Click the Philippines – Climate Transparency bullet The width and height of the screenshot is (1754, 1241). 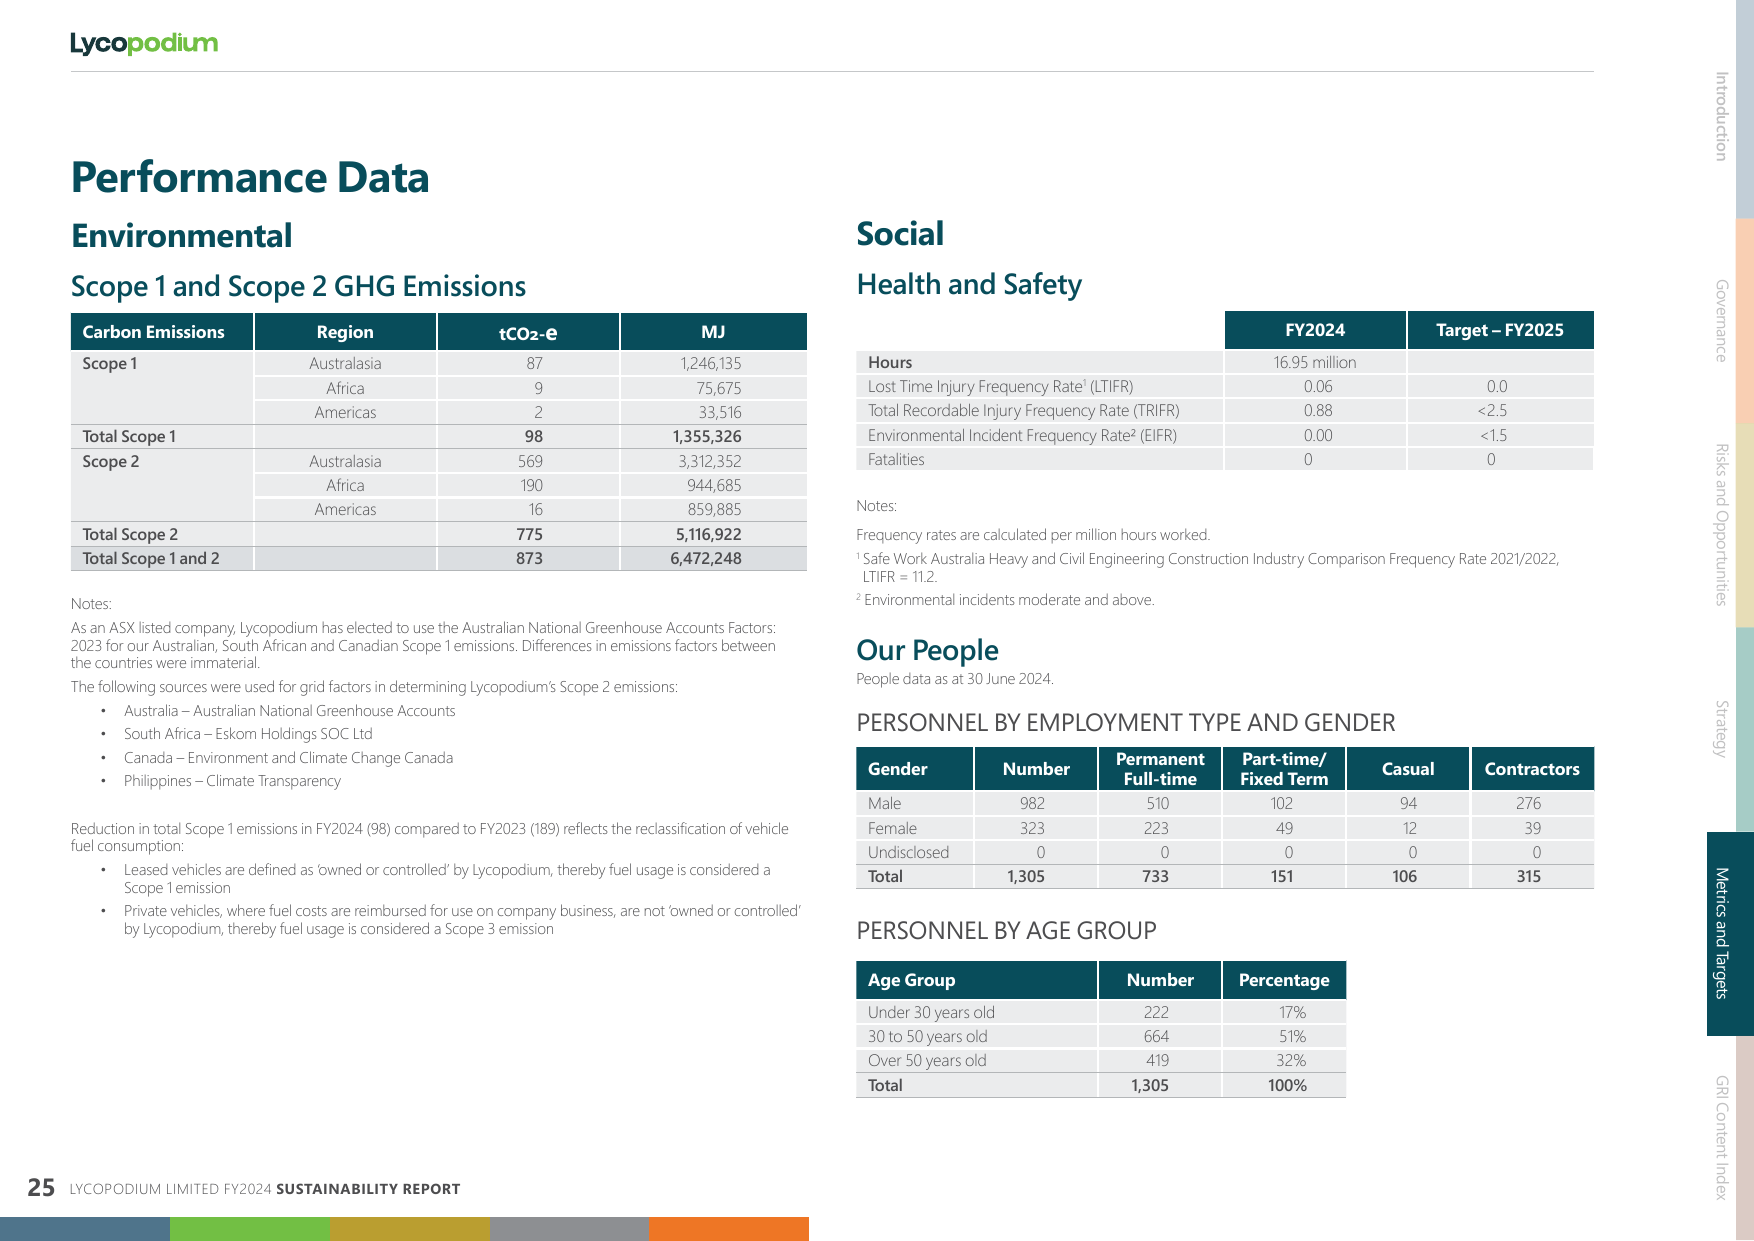pos(232,781)
